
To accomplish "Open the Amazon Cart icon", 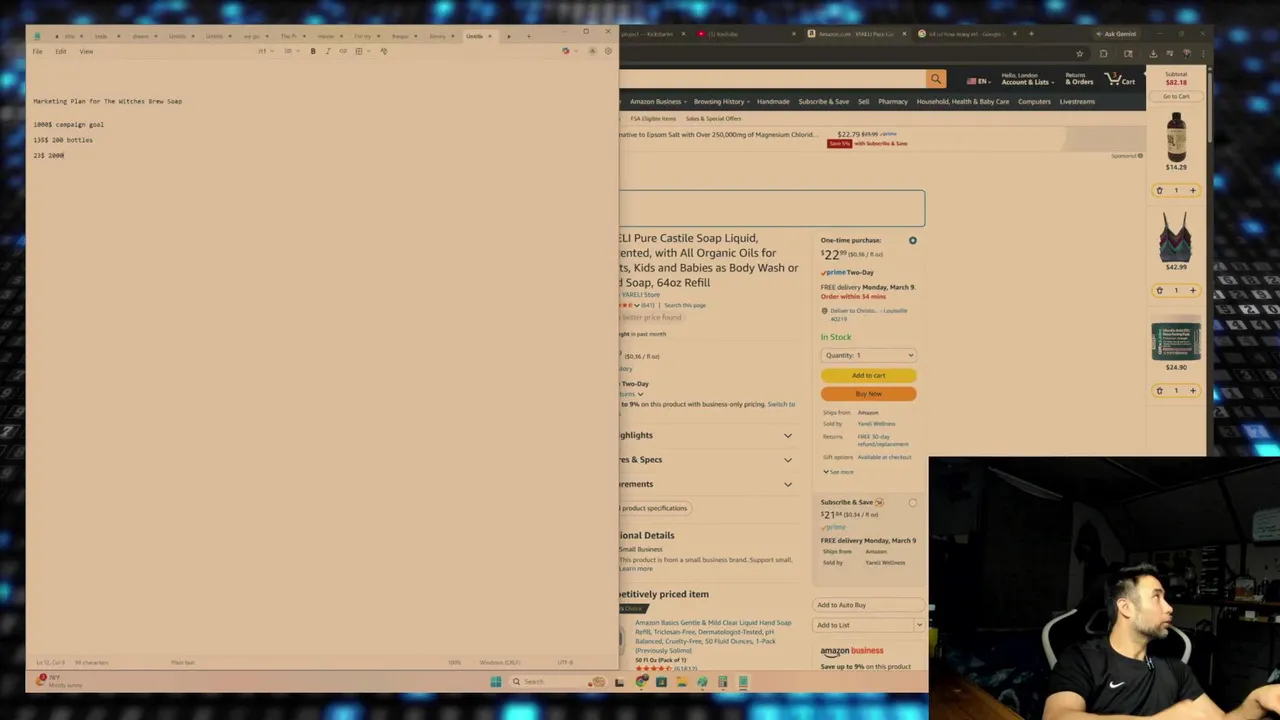I will [x=1120, y=79].
